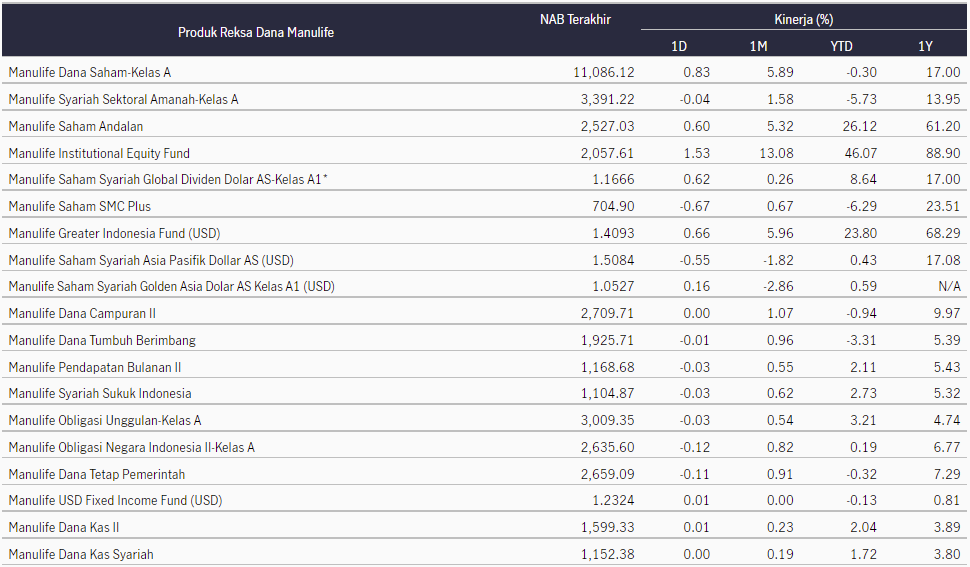The image size is (970, 567).
Task: Click NAB value 2,635.60
Action: pos(607,448)
